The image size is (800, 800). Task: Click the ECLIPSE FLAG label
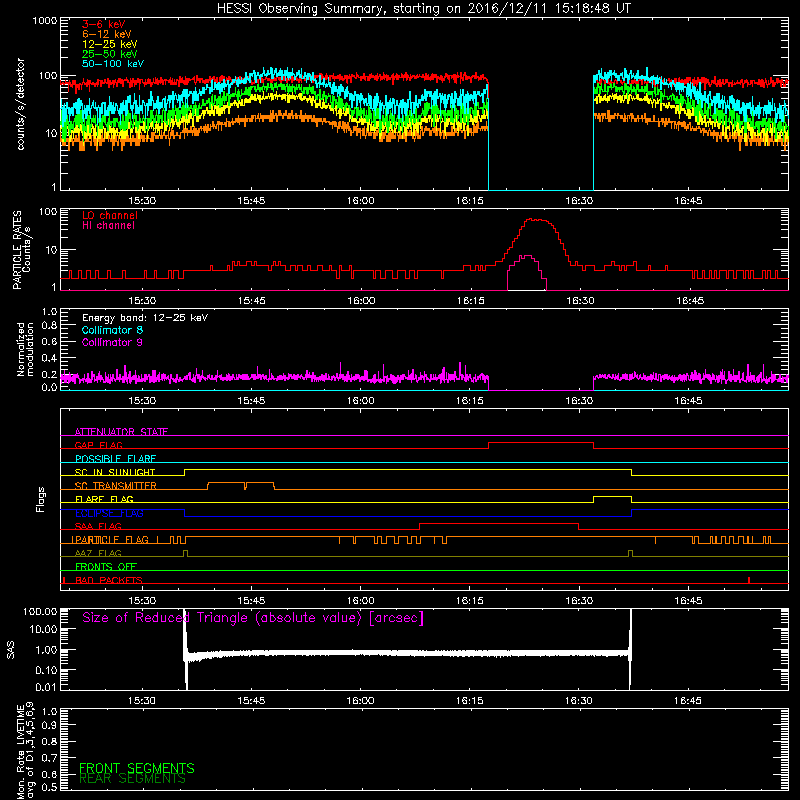pos(109,513)
